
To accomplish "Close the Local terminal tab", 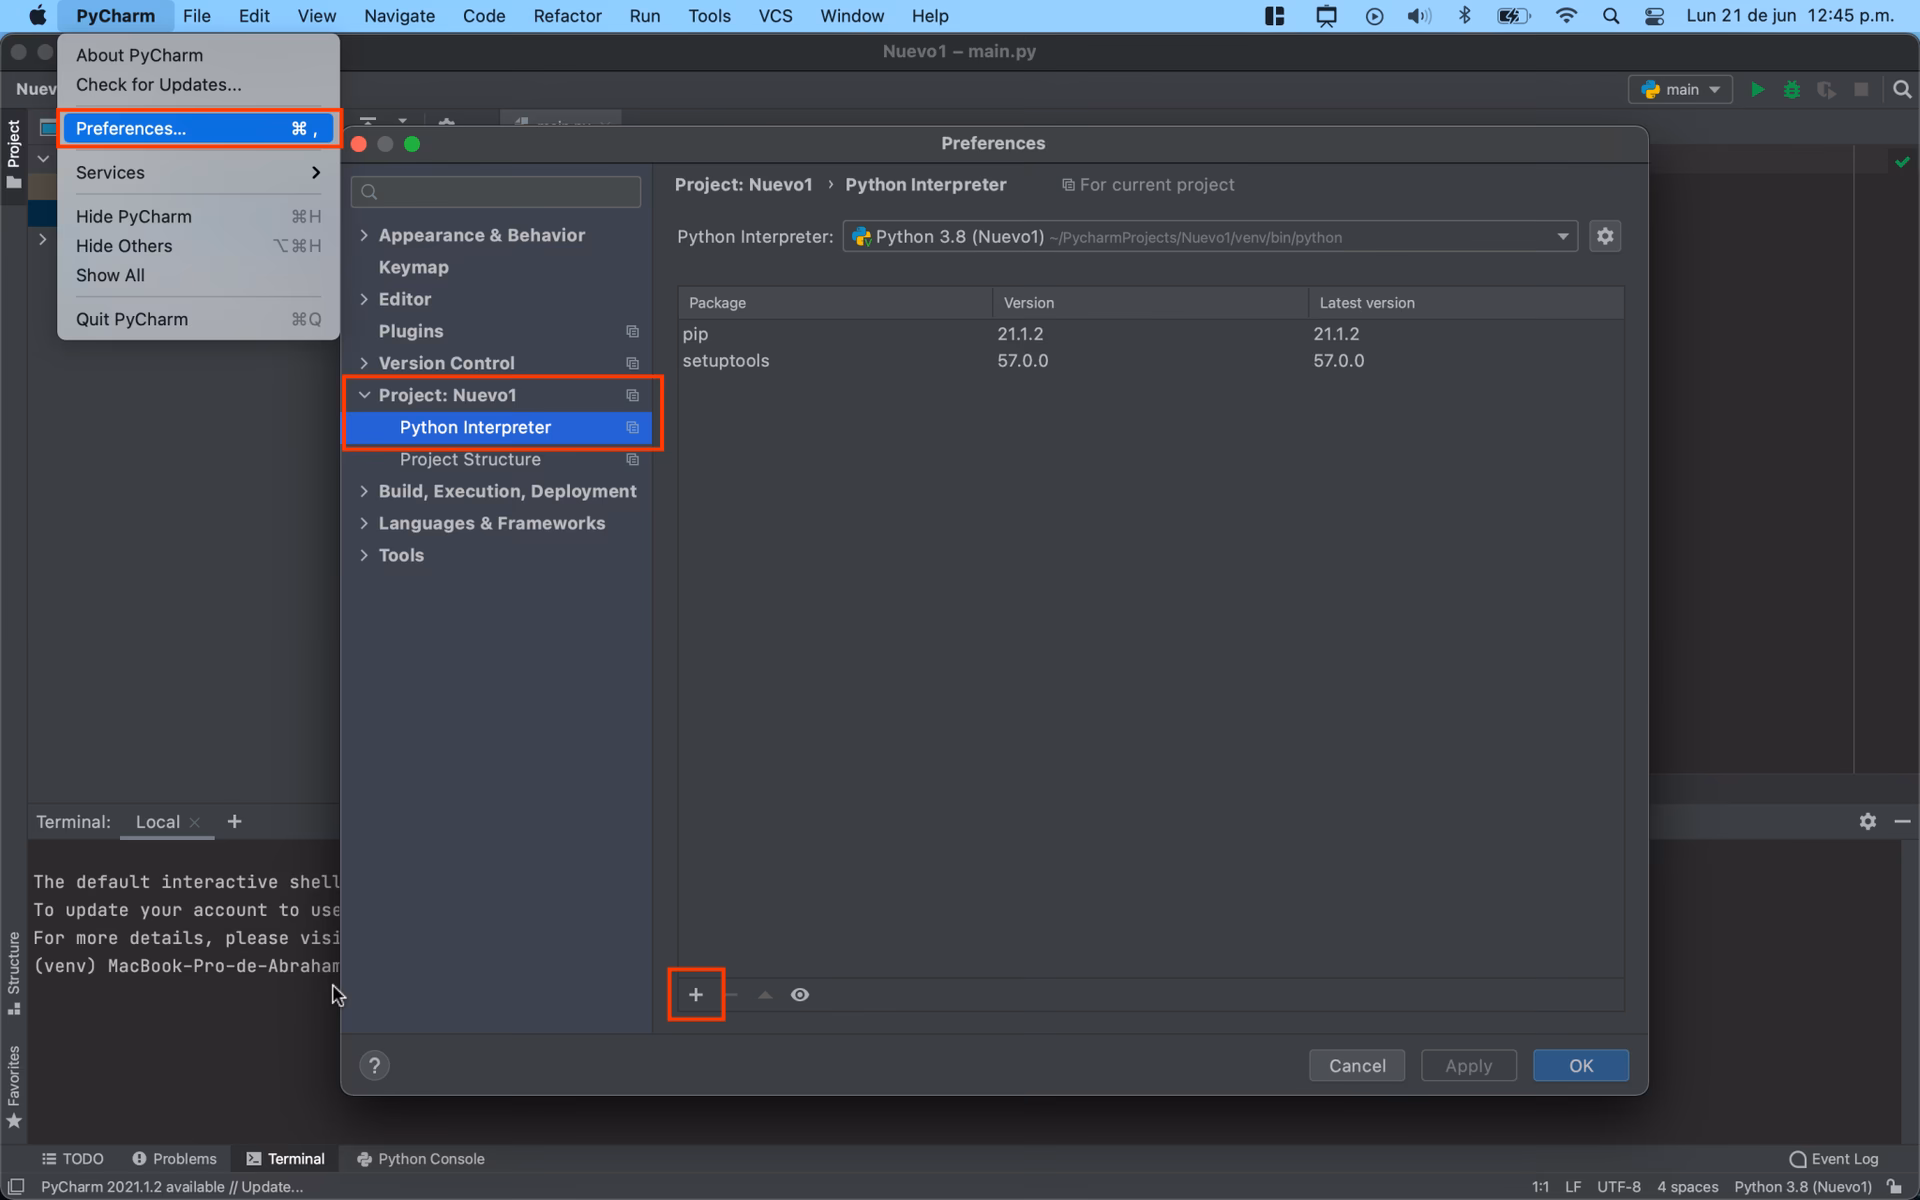I will click(195, 822).
